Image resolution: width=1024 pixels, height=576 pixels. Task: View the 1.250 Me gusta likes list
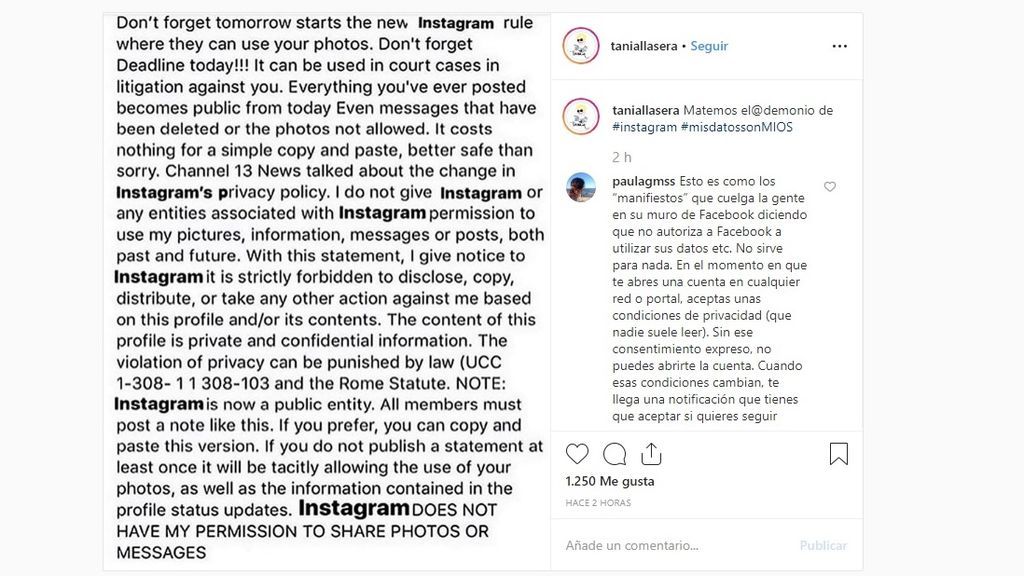[610, 481]
